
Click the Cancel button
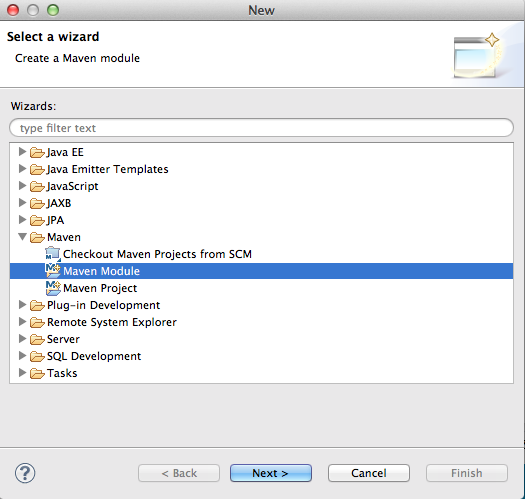[369, 473]
